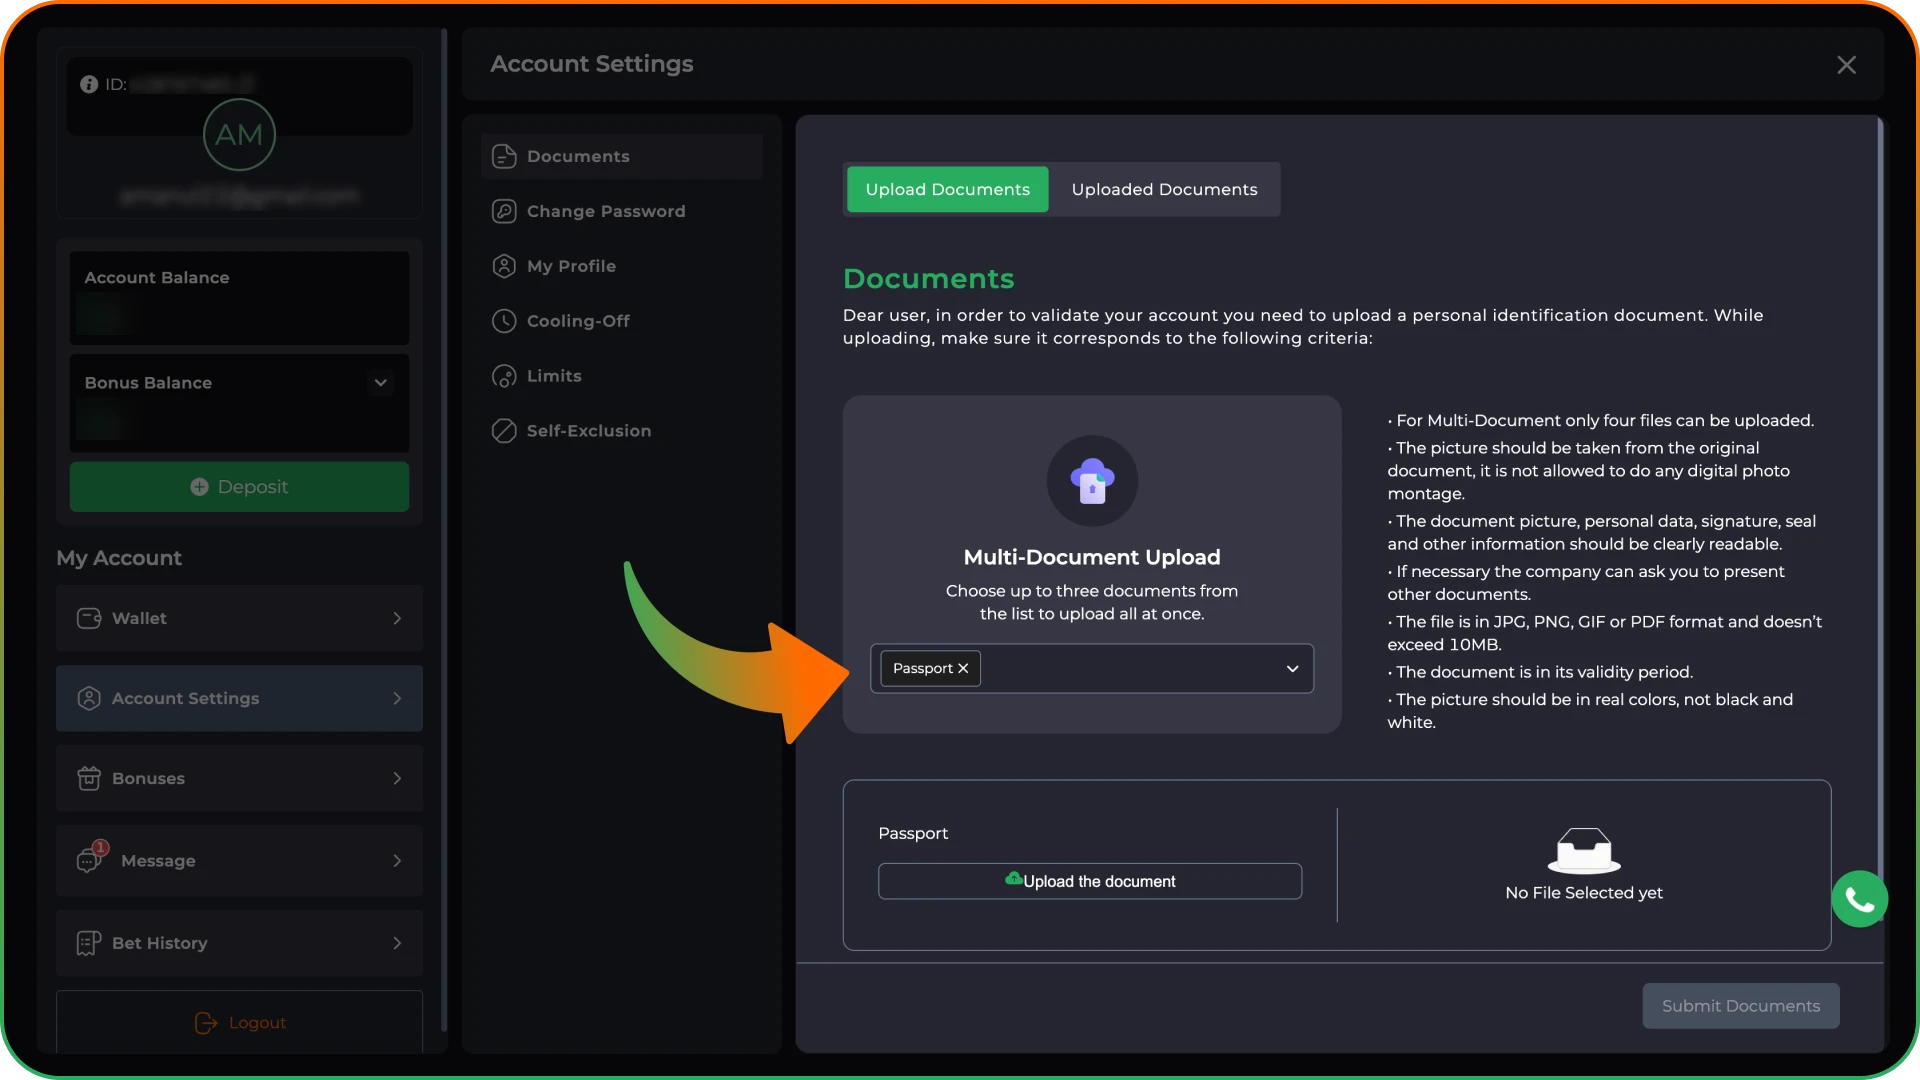Expand the Bonus Balance chevron

pos(380,383)
